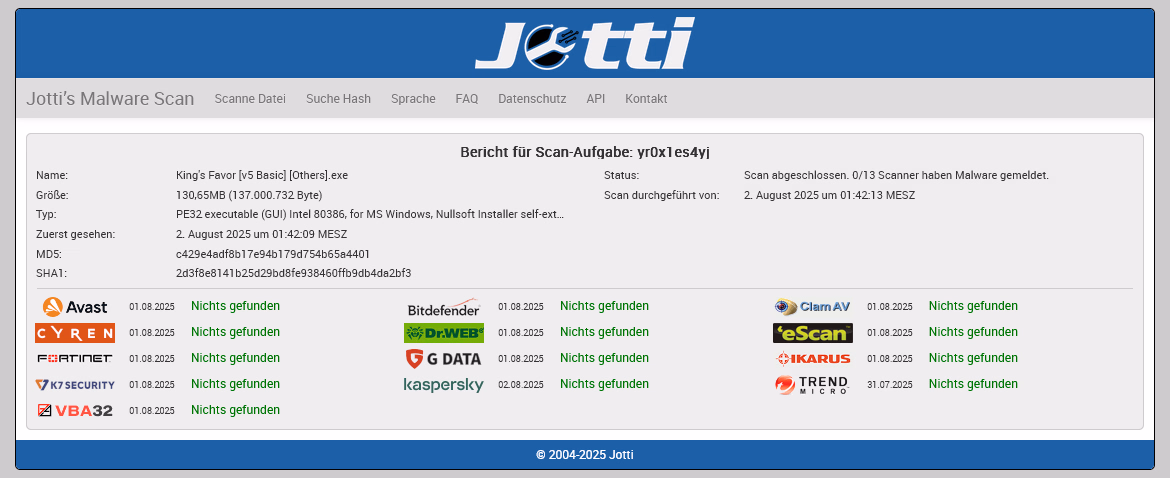Click the MD5 hash value
This screenshot has width=1170, height=478.
(x=272, y=254)
